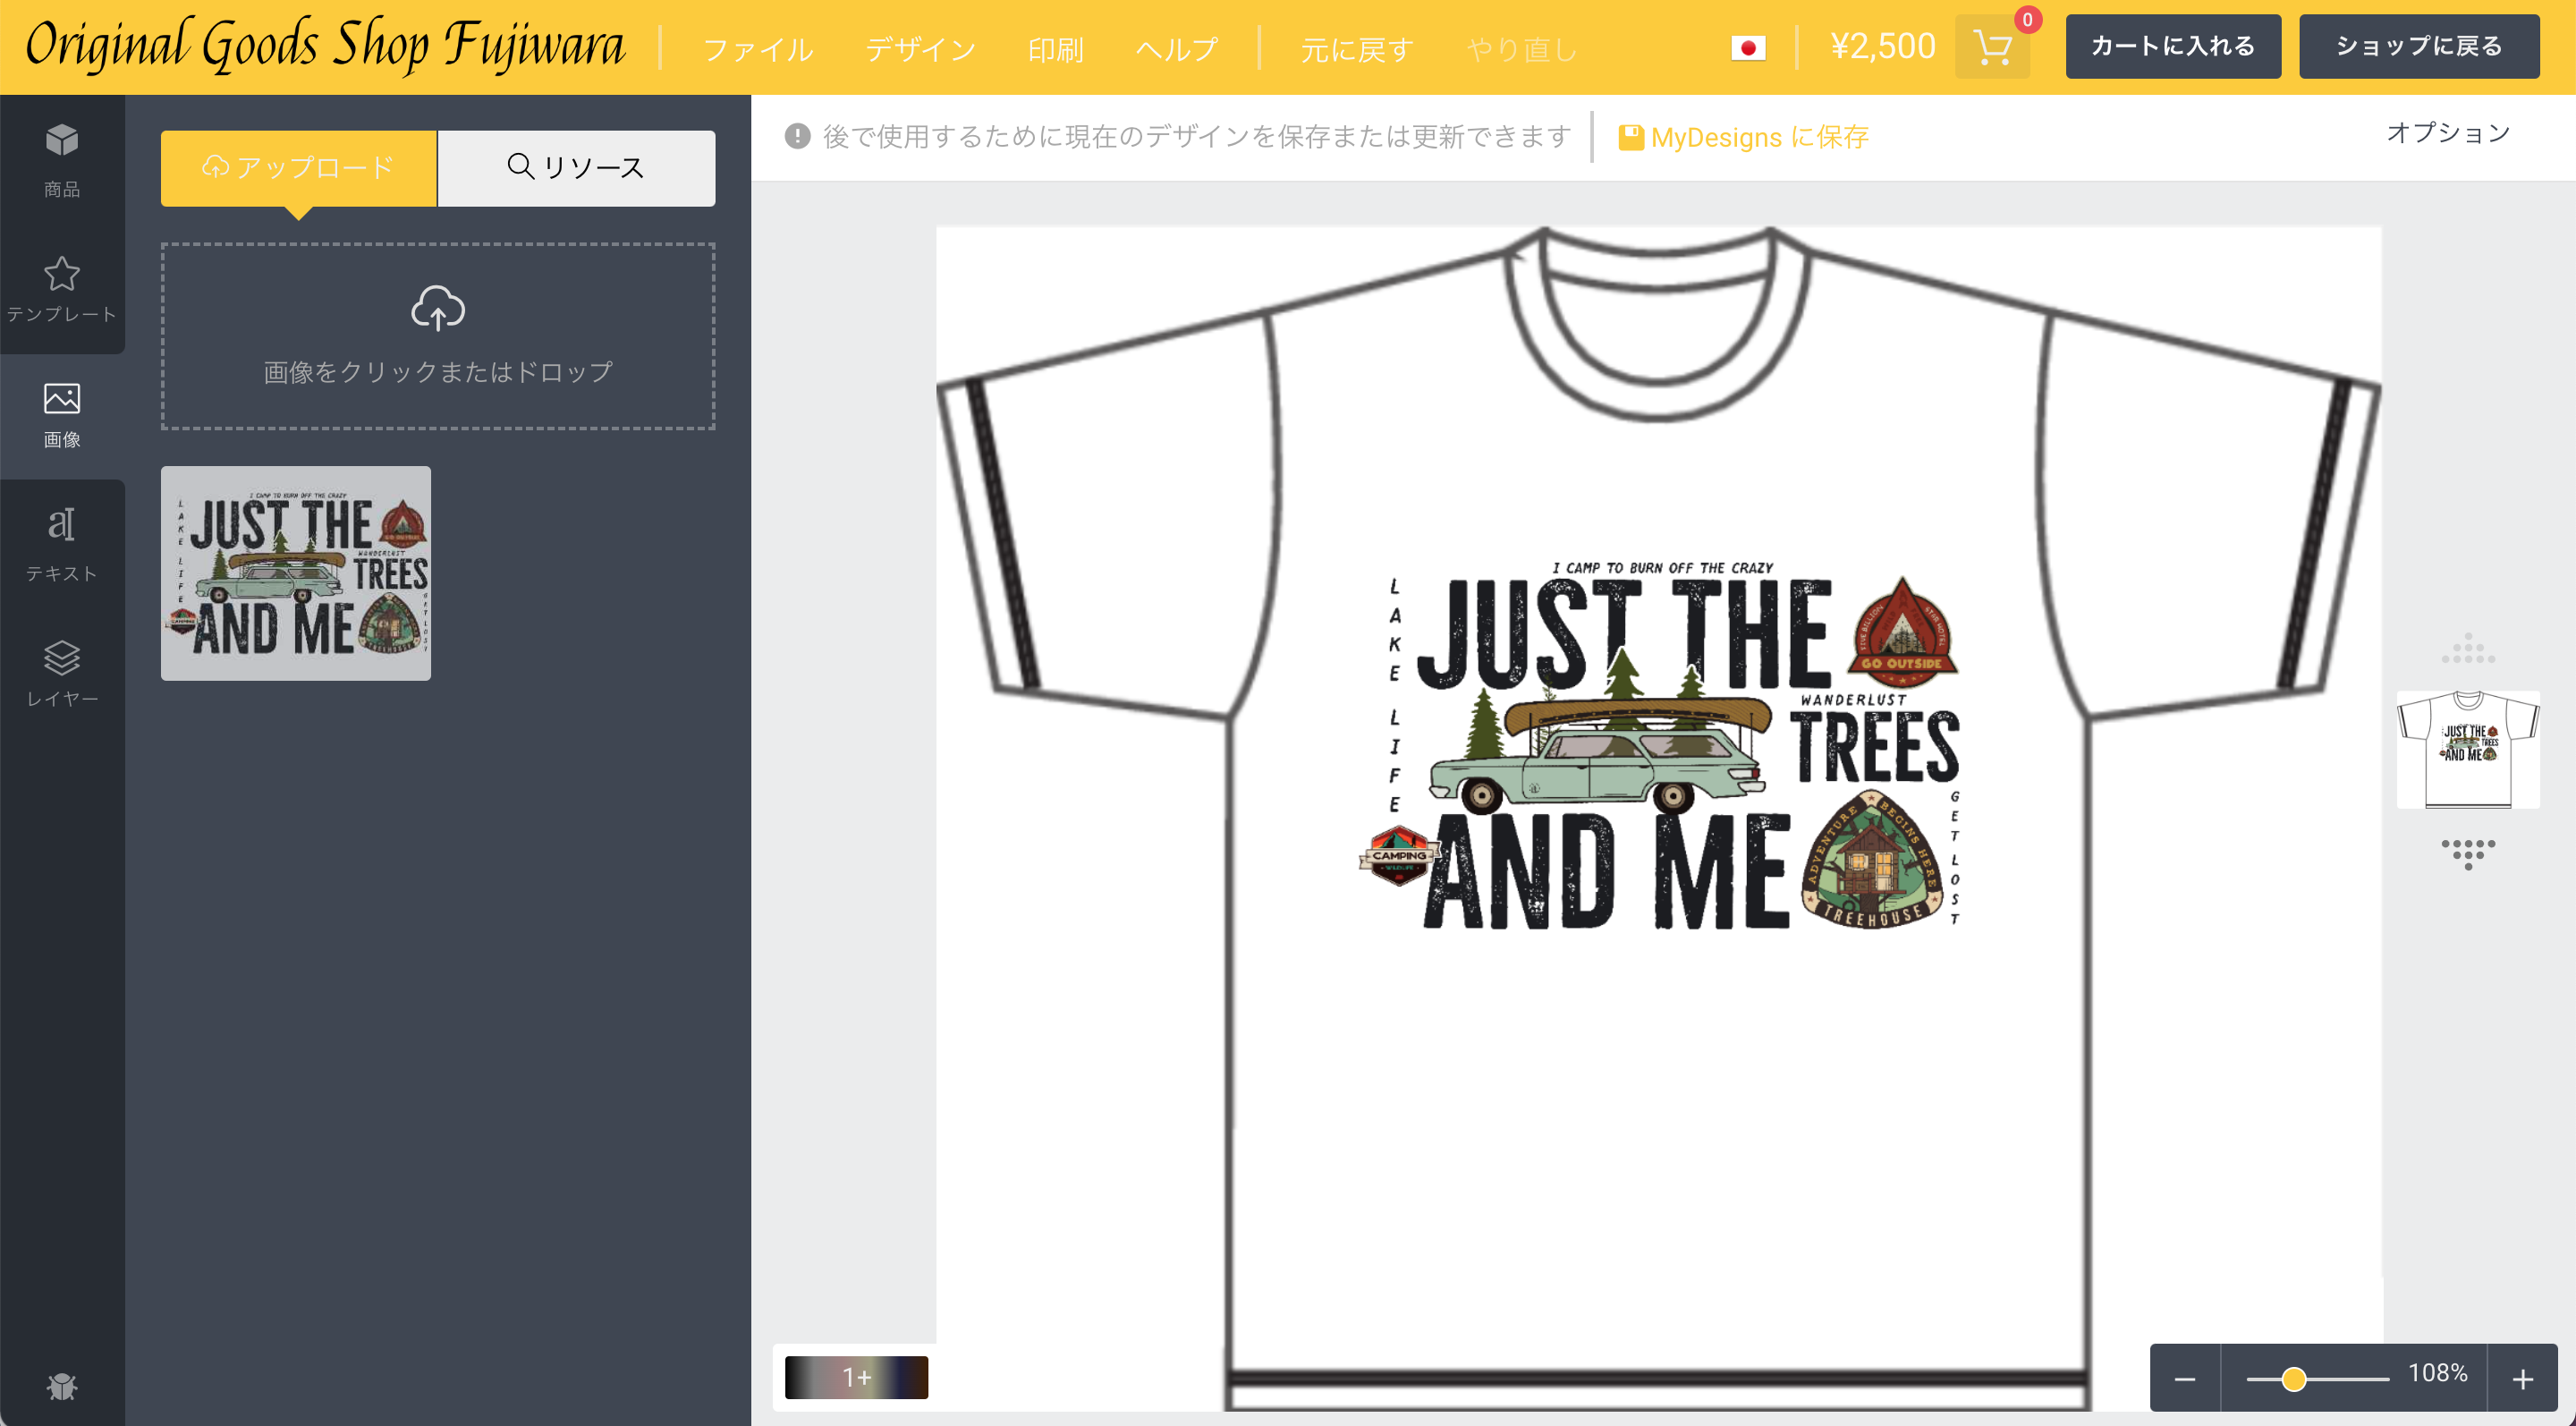Open the 商品 (product) sidebar panel
Image resolution: width=2576 pixels, height=1426 pixels.
62,160
